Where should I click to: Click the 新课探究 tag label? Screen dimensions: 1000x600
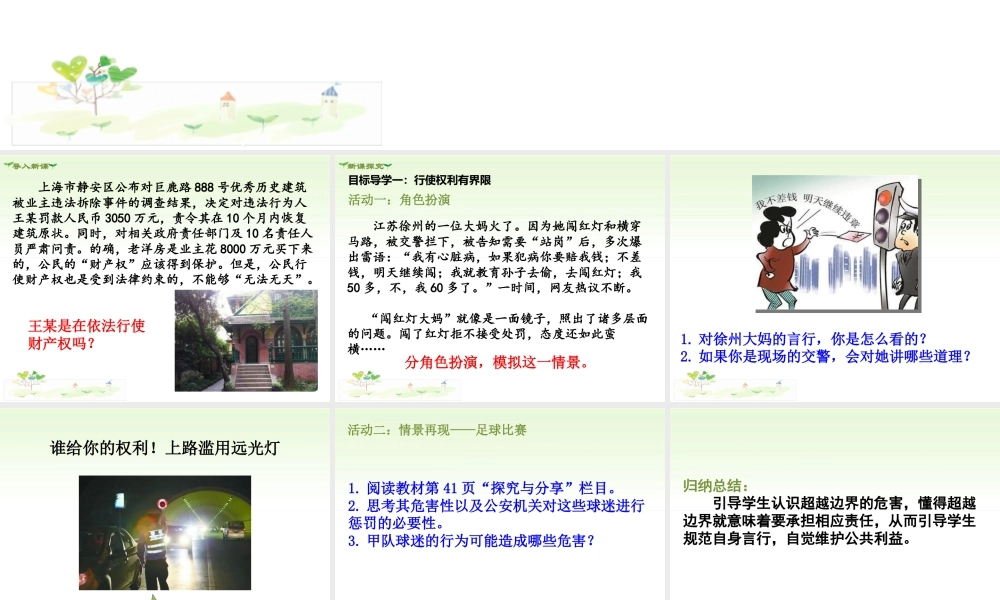click(357, 166)
